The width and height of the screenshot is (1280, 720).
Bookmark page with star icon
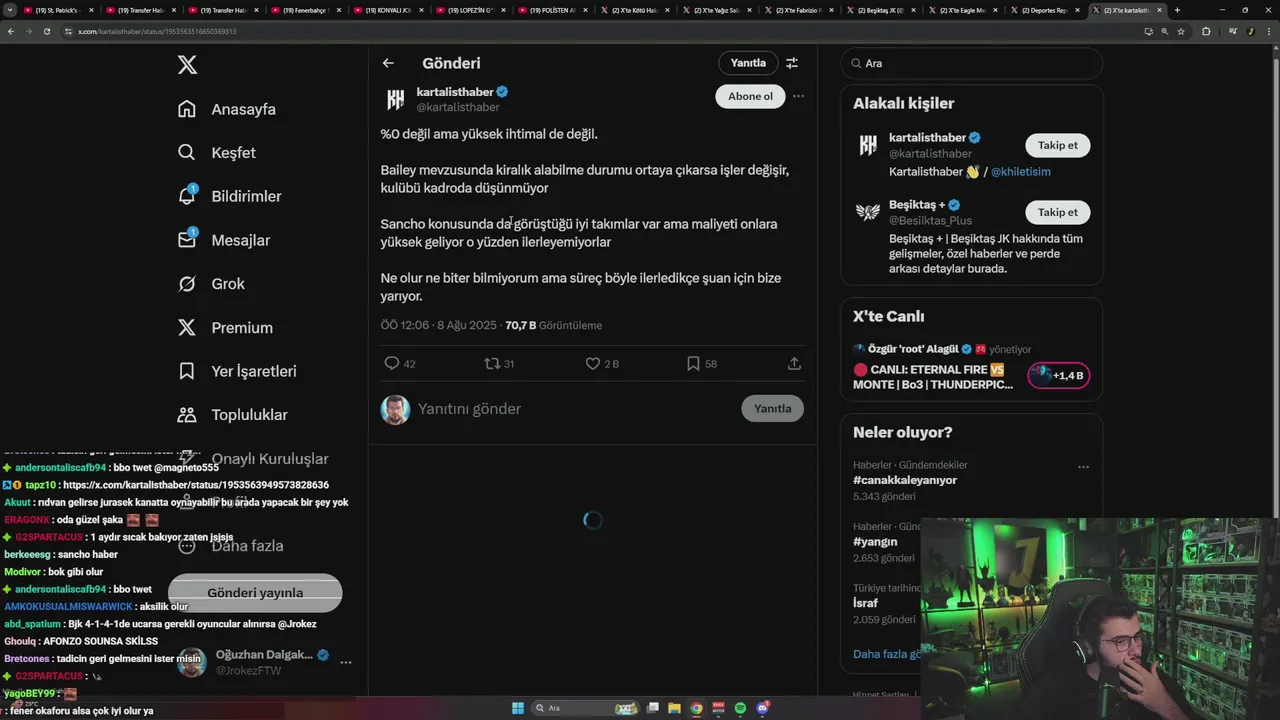click(x=1181, y=31)
